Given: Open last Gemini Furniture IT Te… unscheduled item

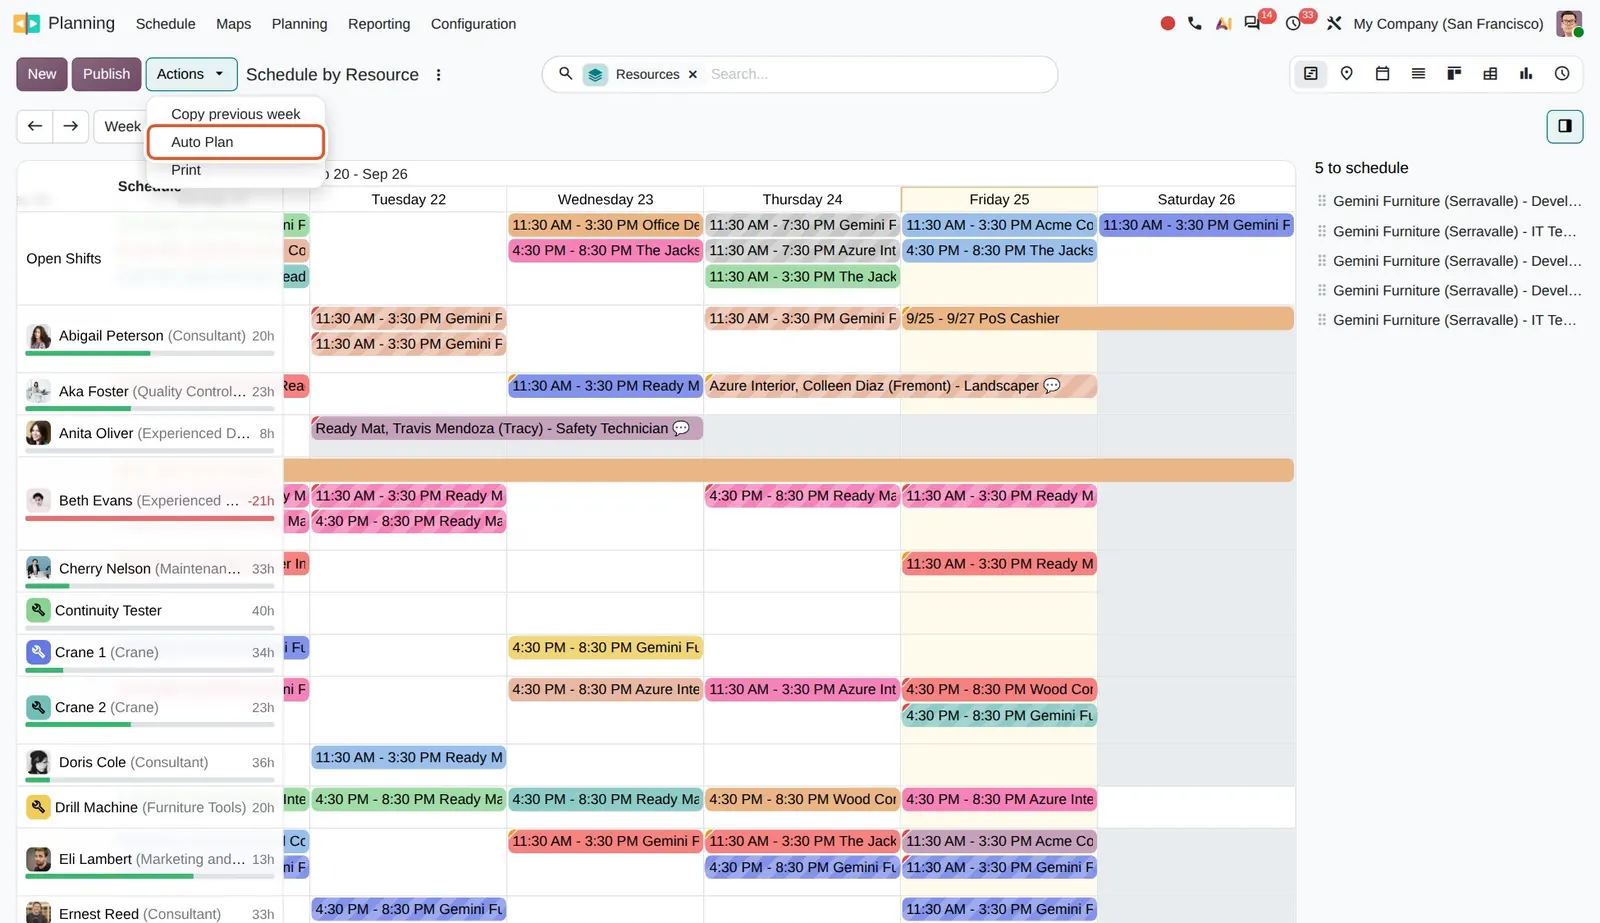Looking at the screenshot, I should 1454,320.
